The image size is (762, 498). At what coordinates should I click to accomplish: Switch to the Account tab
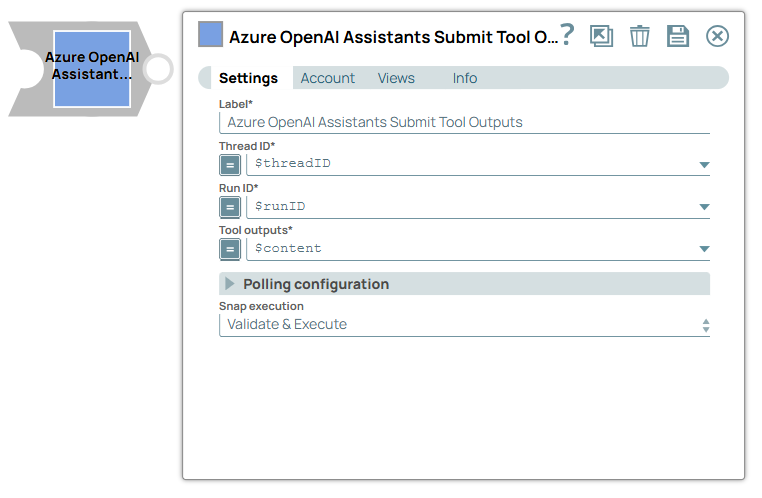[328, 78]
